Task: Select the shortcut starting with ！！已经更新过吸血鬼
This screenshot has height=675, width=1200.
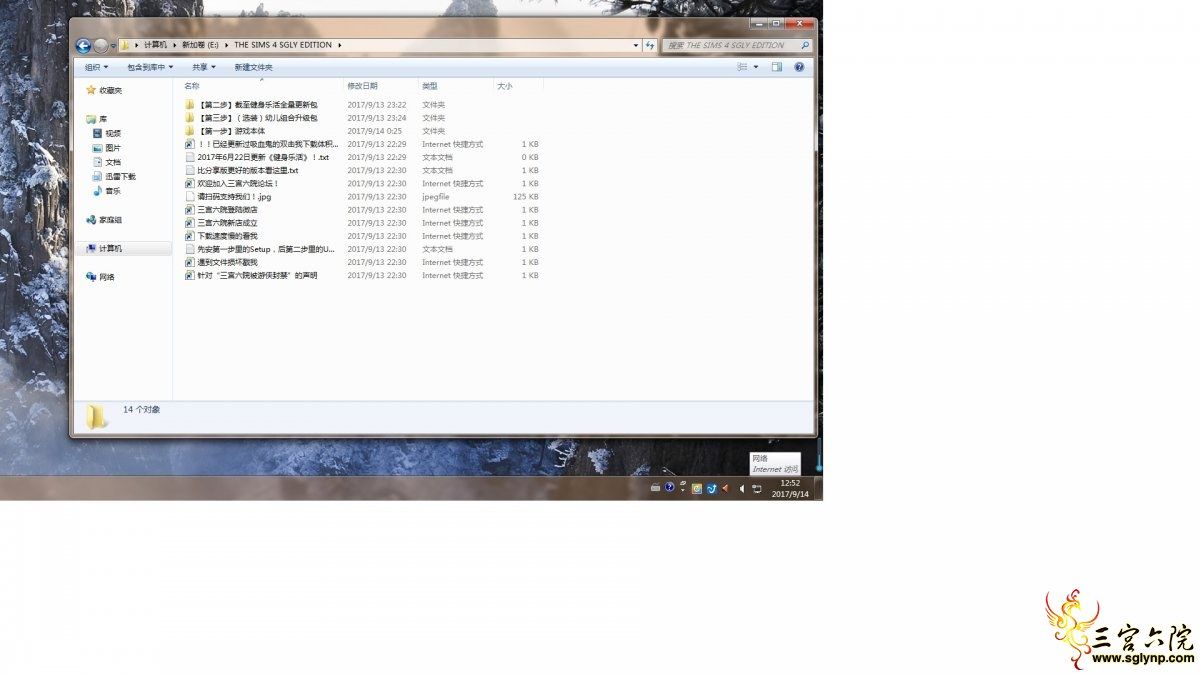Action: pos(268,144)
